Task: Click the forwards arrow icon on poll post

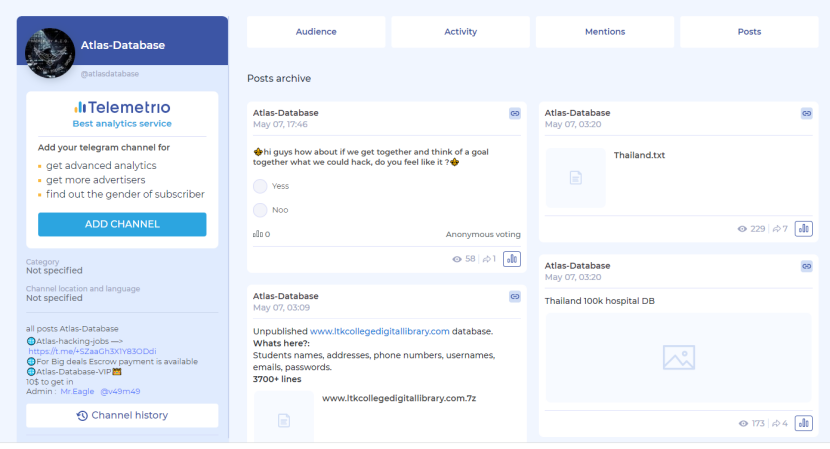Action: click(x=486, y=259)
